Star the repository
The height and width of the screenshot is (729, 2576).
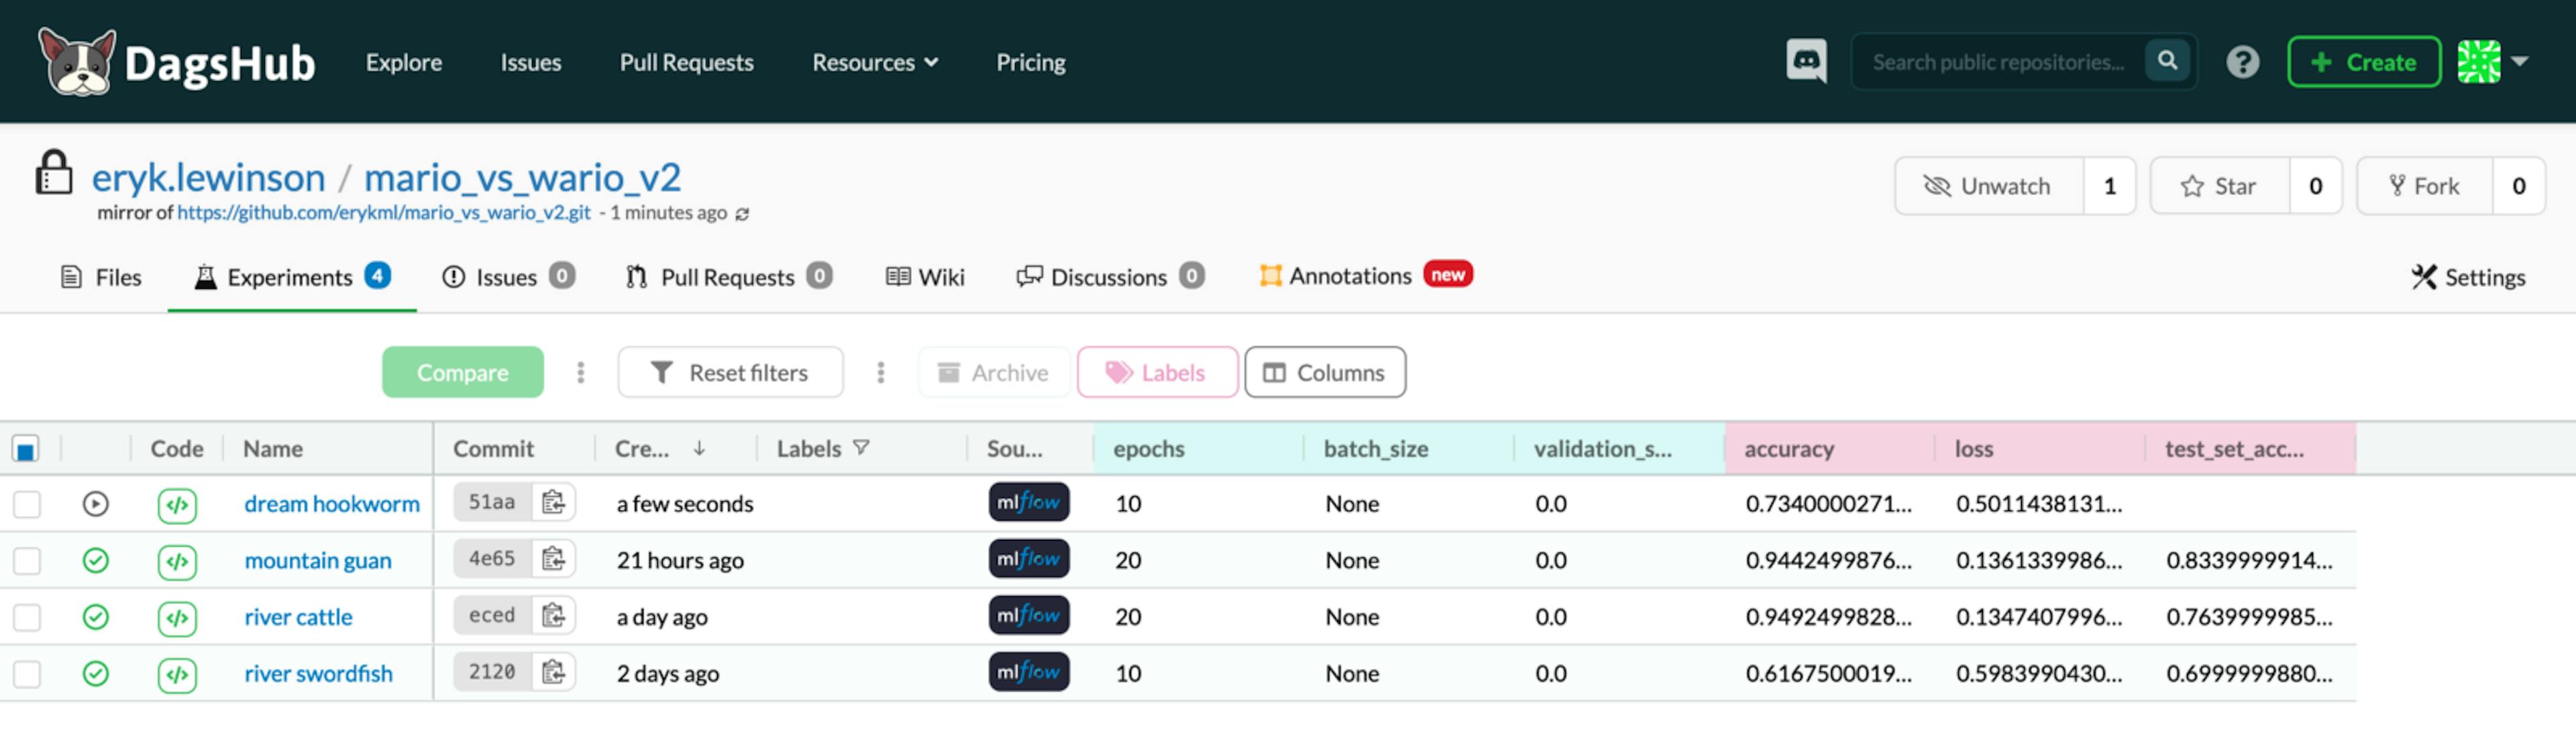(2220, 186)
